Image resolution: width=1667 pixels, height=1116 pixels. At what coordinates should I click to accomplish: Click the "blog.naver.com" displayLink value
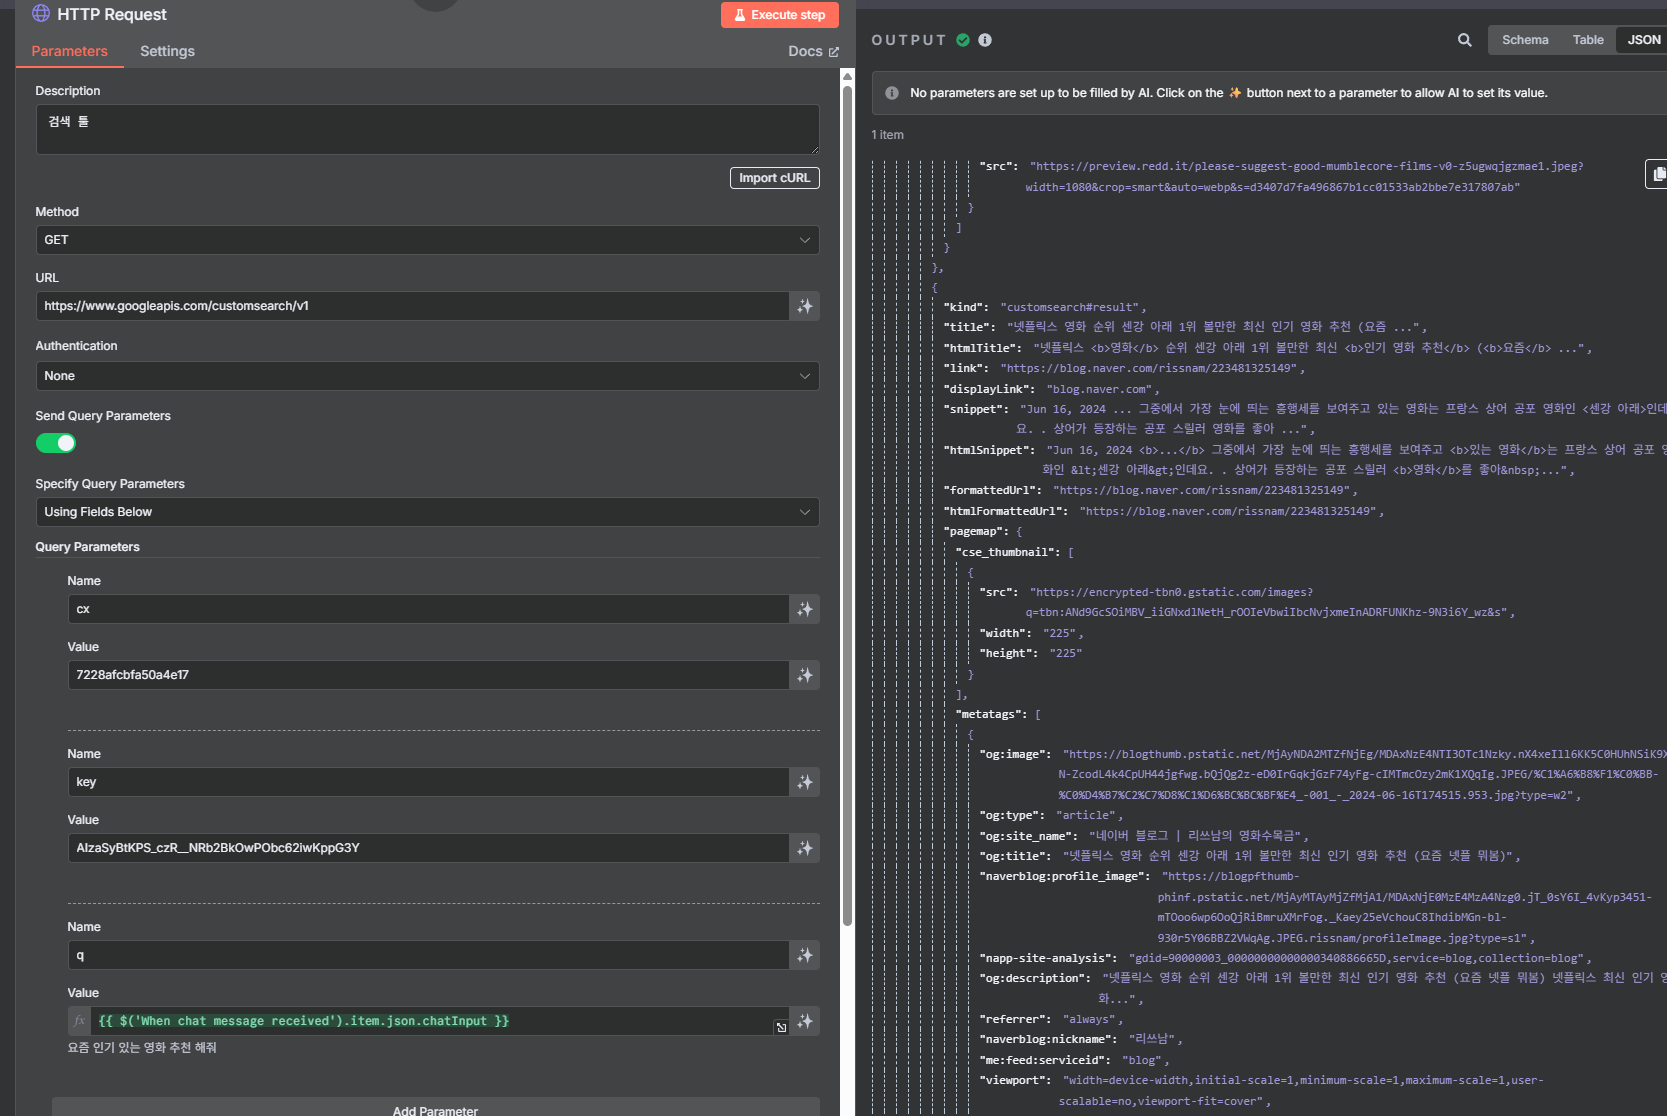point(1100,389)
